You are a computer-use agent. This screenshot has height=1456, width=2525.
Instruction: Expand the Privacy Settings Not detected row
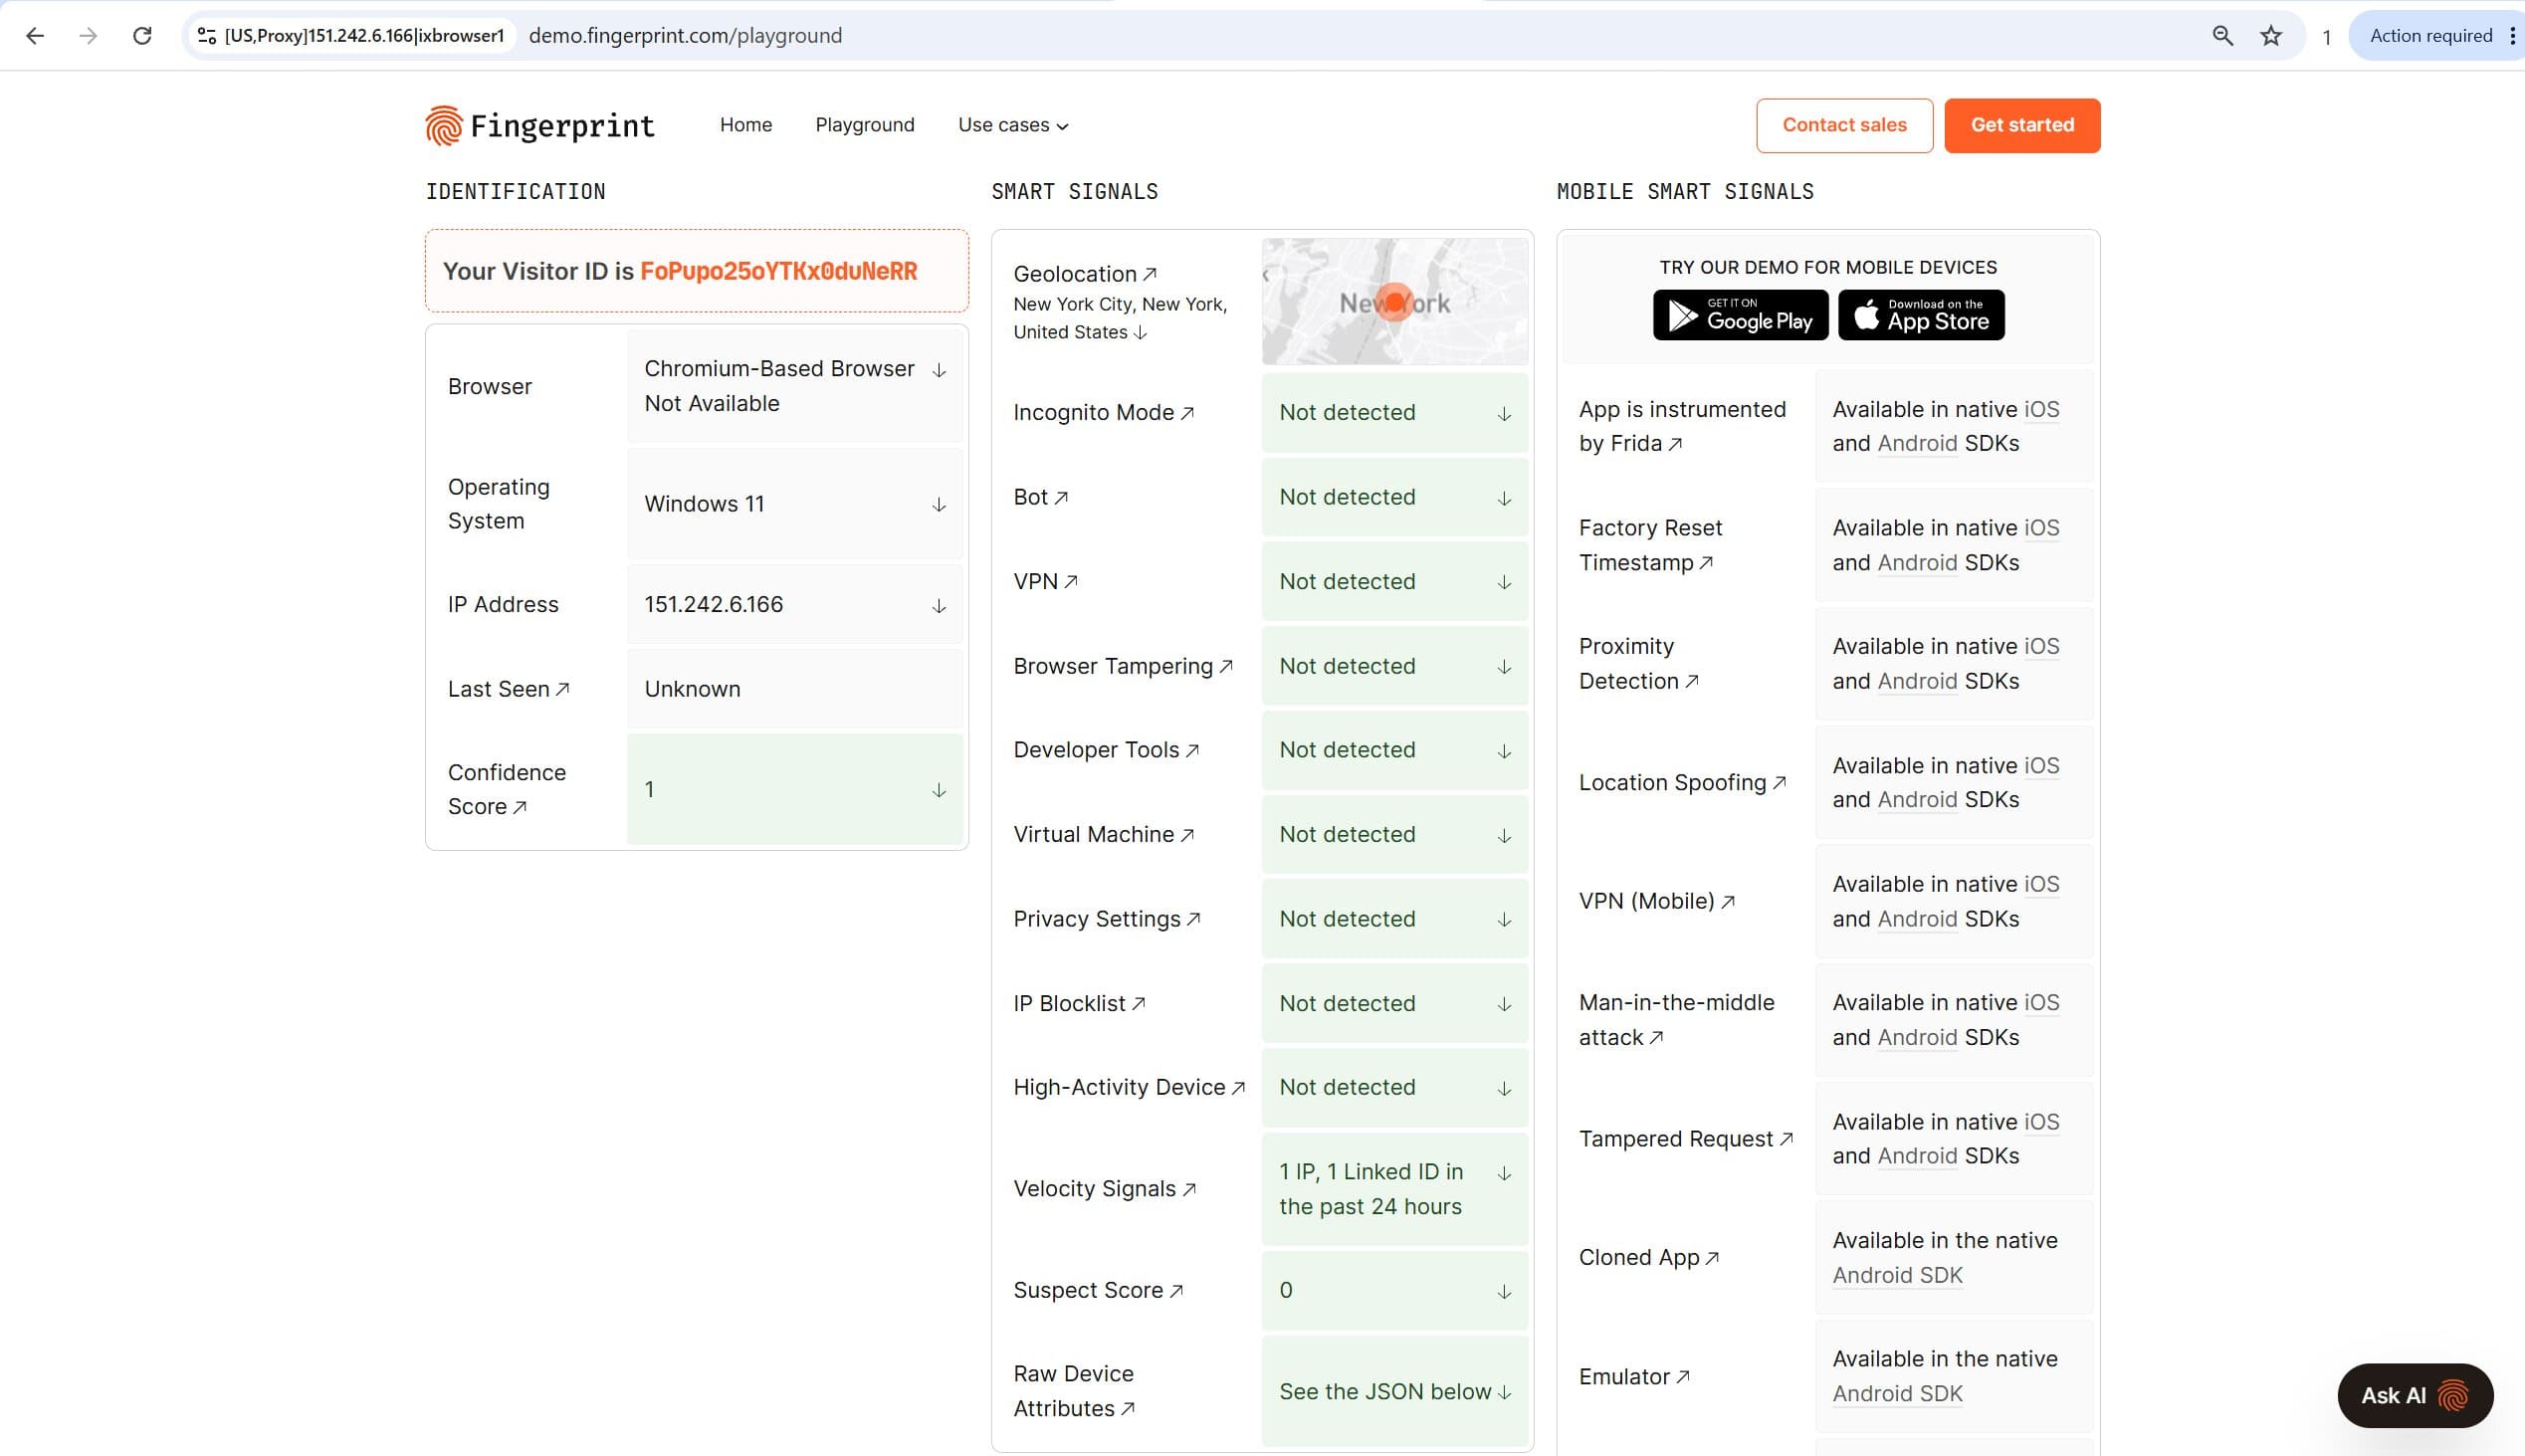tap(1395, 919)
